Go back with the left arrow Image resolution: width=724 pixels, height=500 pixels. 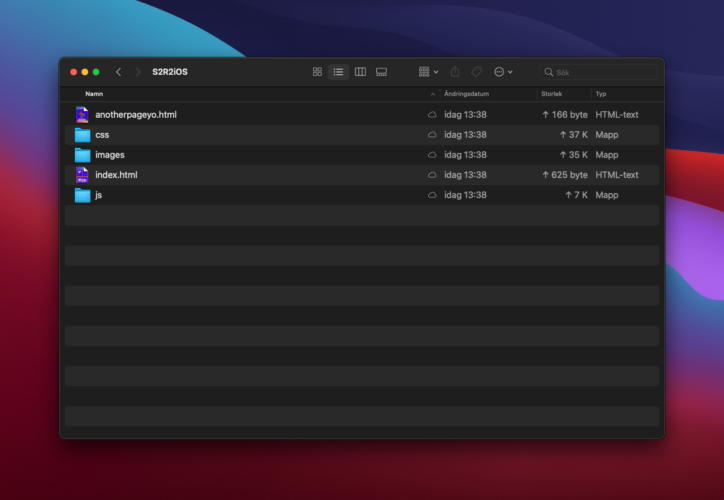click(x=118, y=72)
